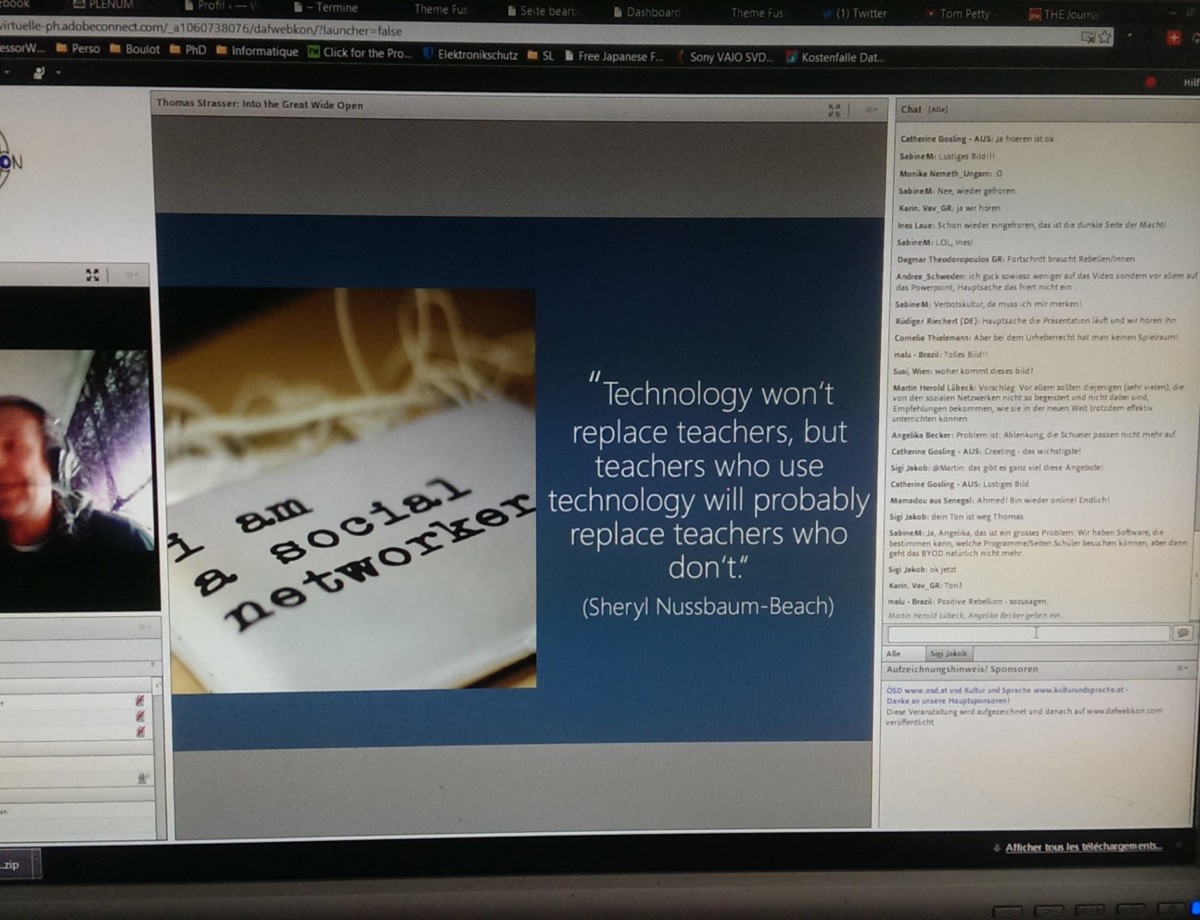Switch to the Alle chat tab
1200x920 pixels.
click(894, 653)
